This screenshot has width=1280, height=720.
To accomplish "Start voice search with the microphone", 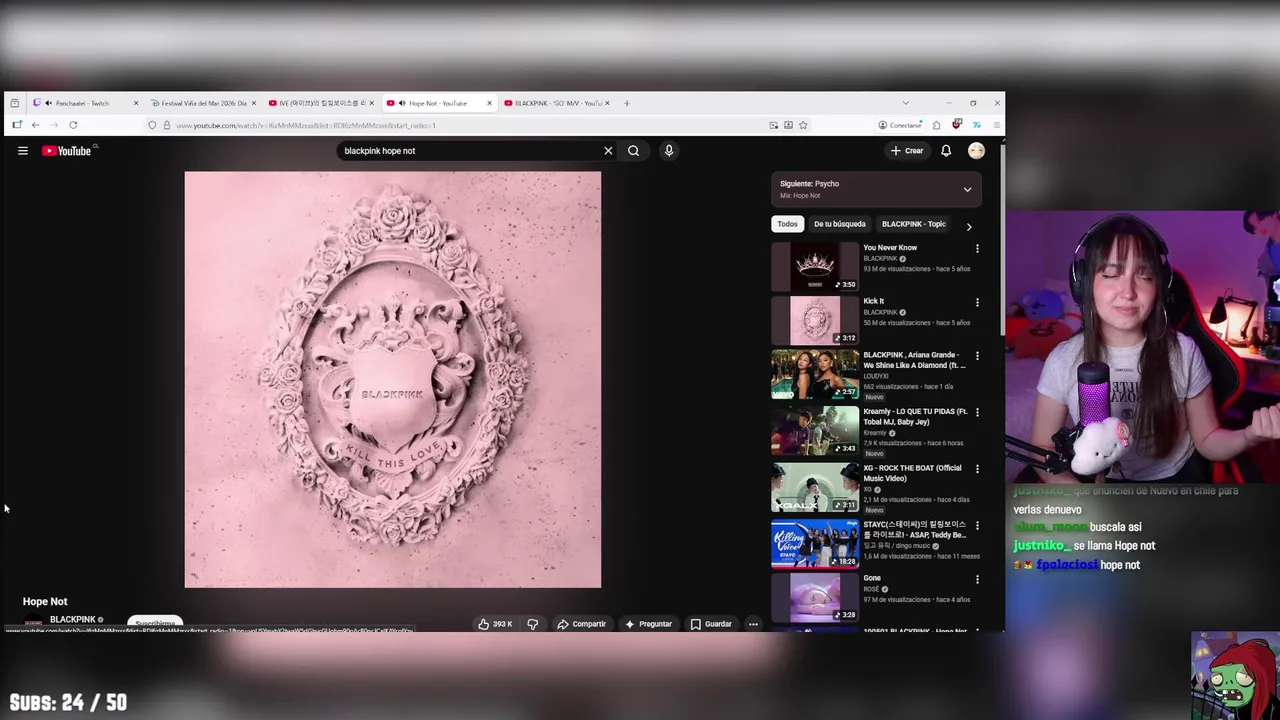I will pyautogui.click(x=669, y=151).
